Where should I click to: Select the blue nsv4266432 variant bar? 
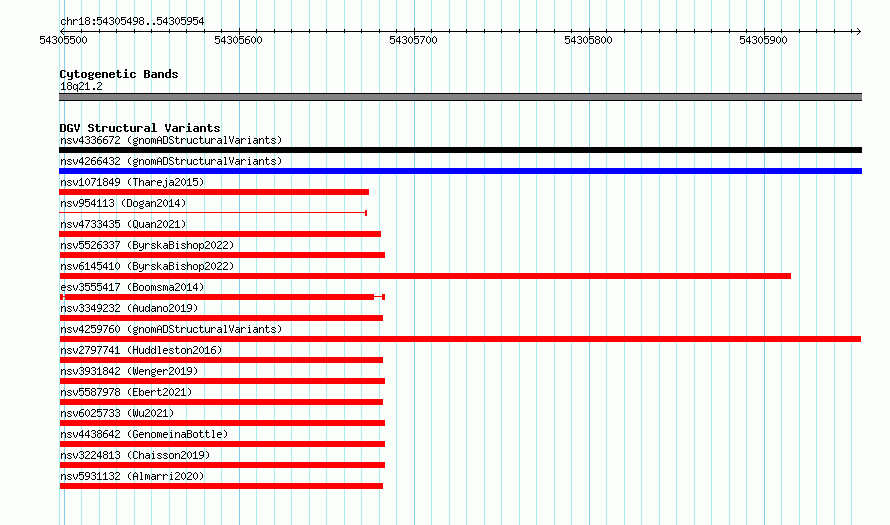tap(460, 171)
